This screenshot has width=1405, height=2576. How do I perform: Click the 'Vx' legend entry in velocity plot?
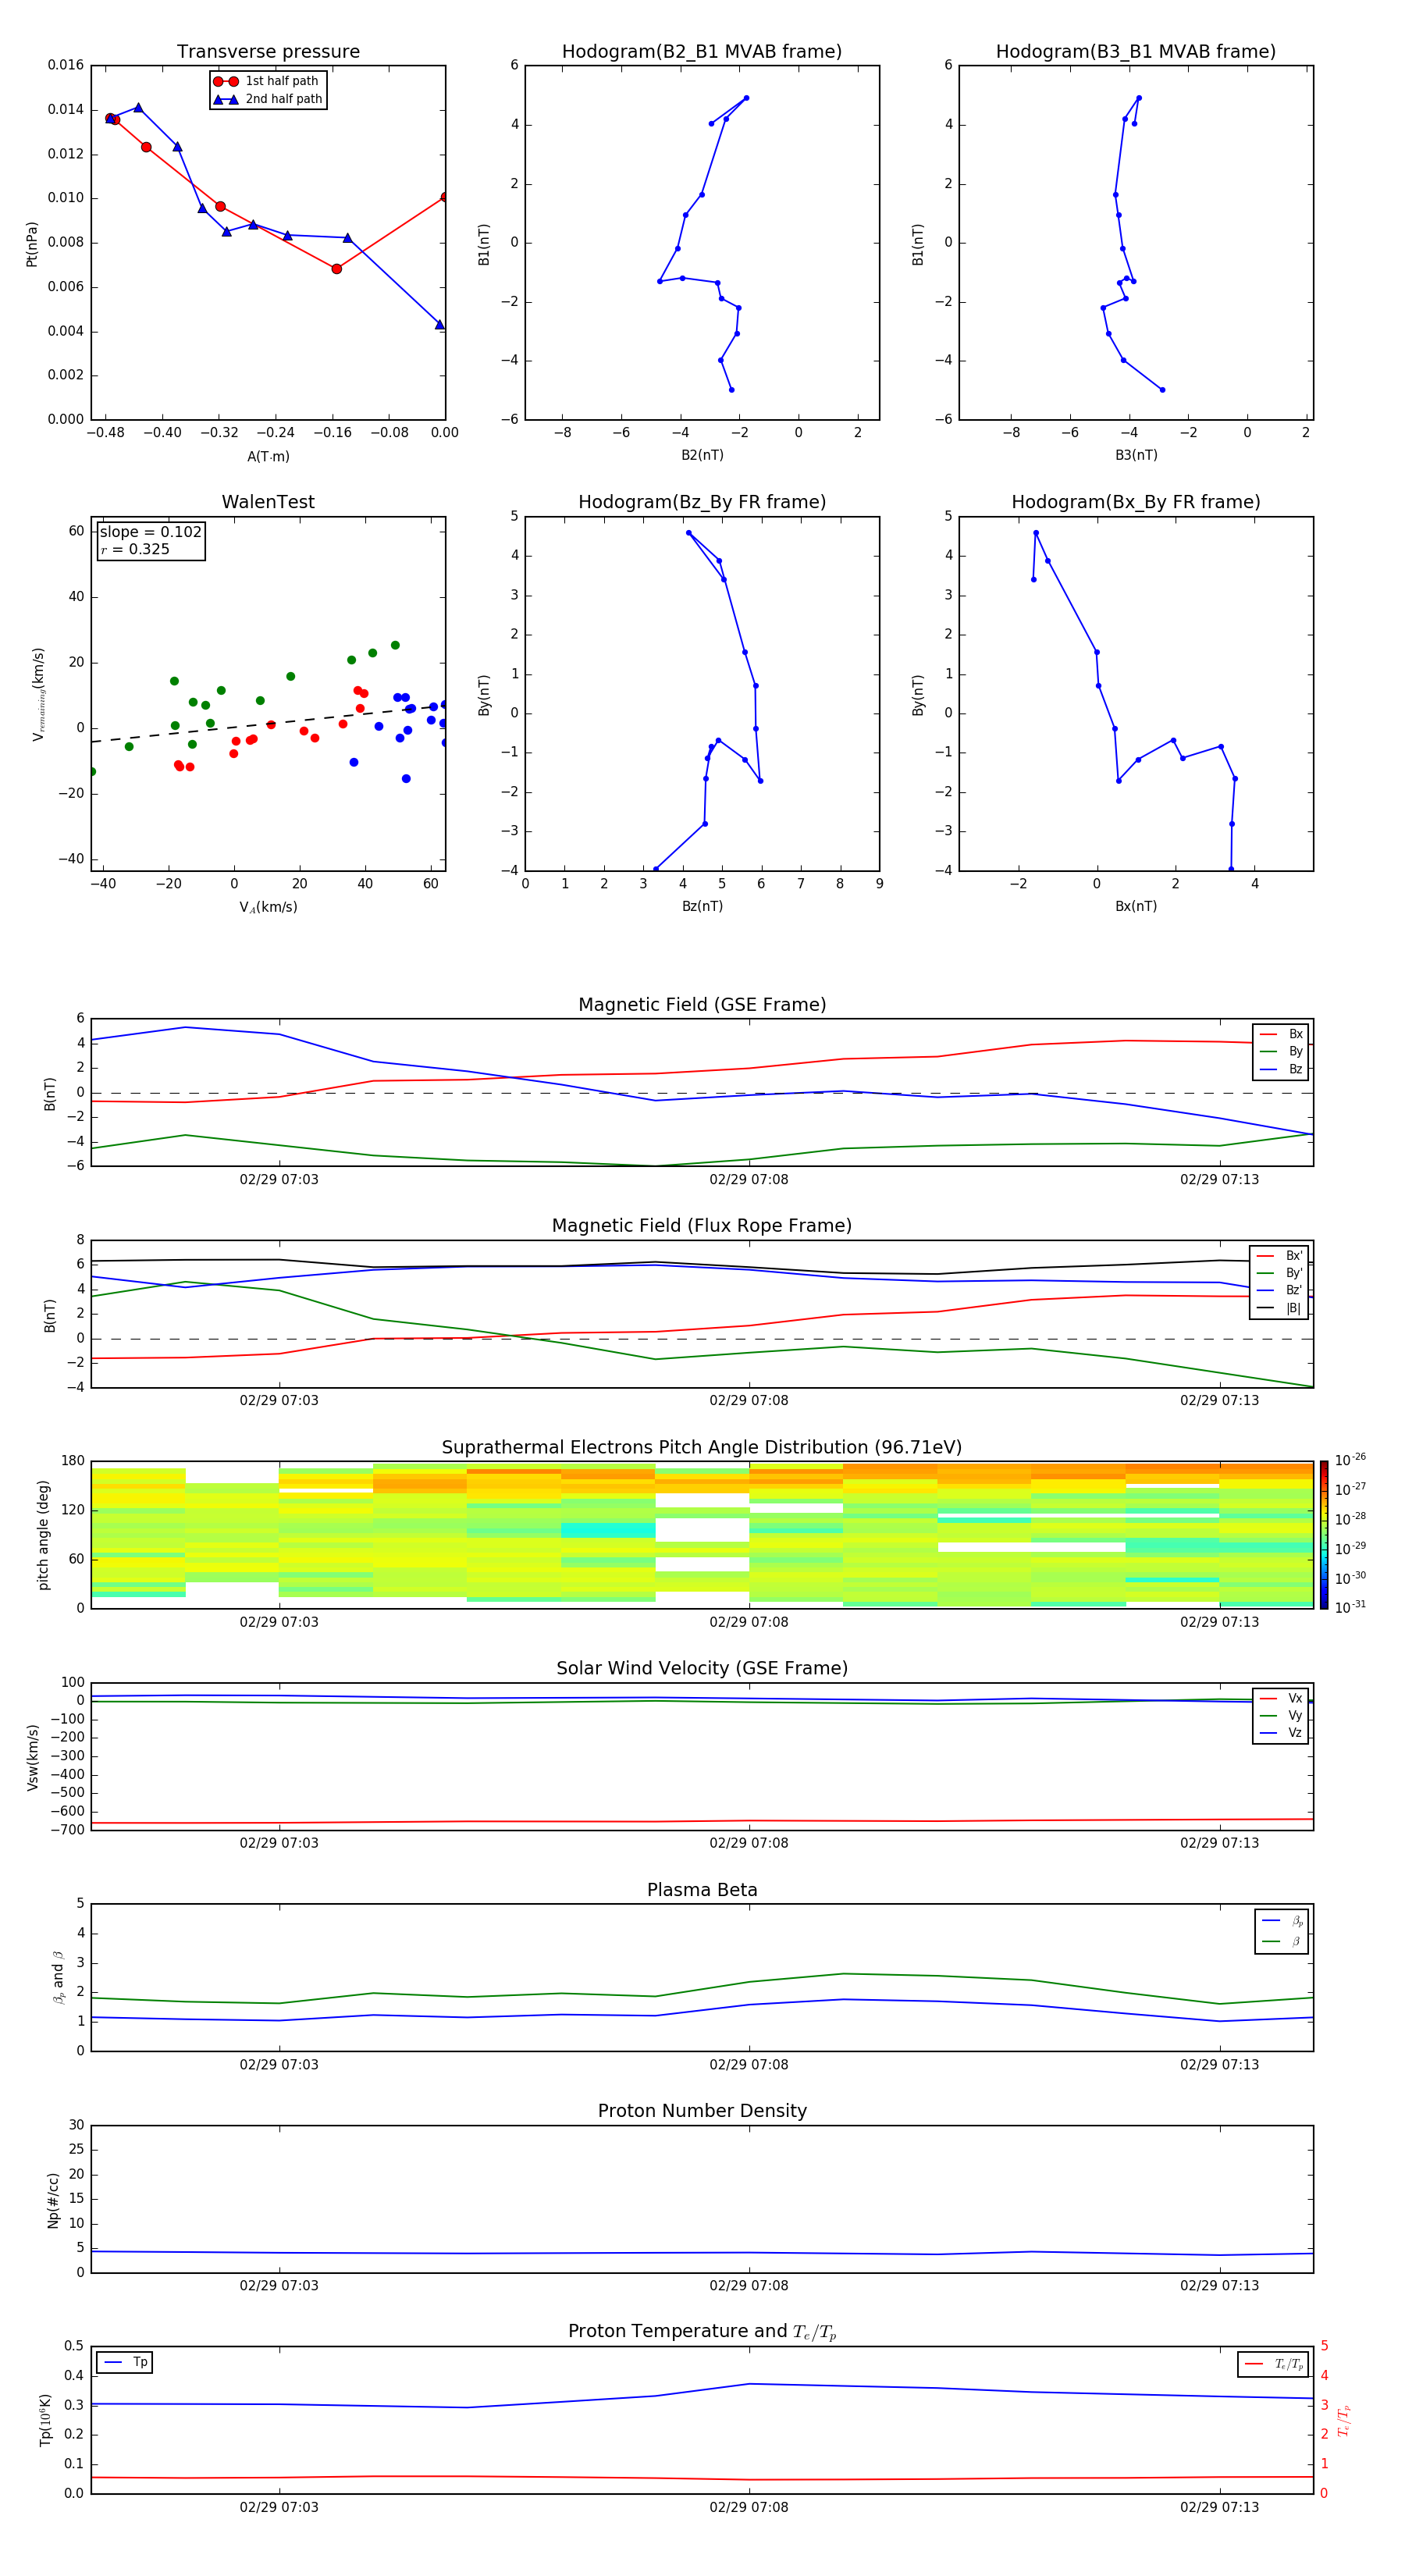pyautogui.click(x=1281, y=1698)
